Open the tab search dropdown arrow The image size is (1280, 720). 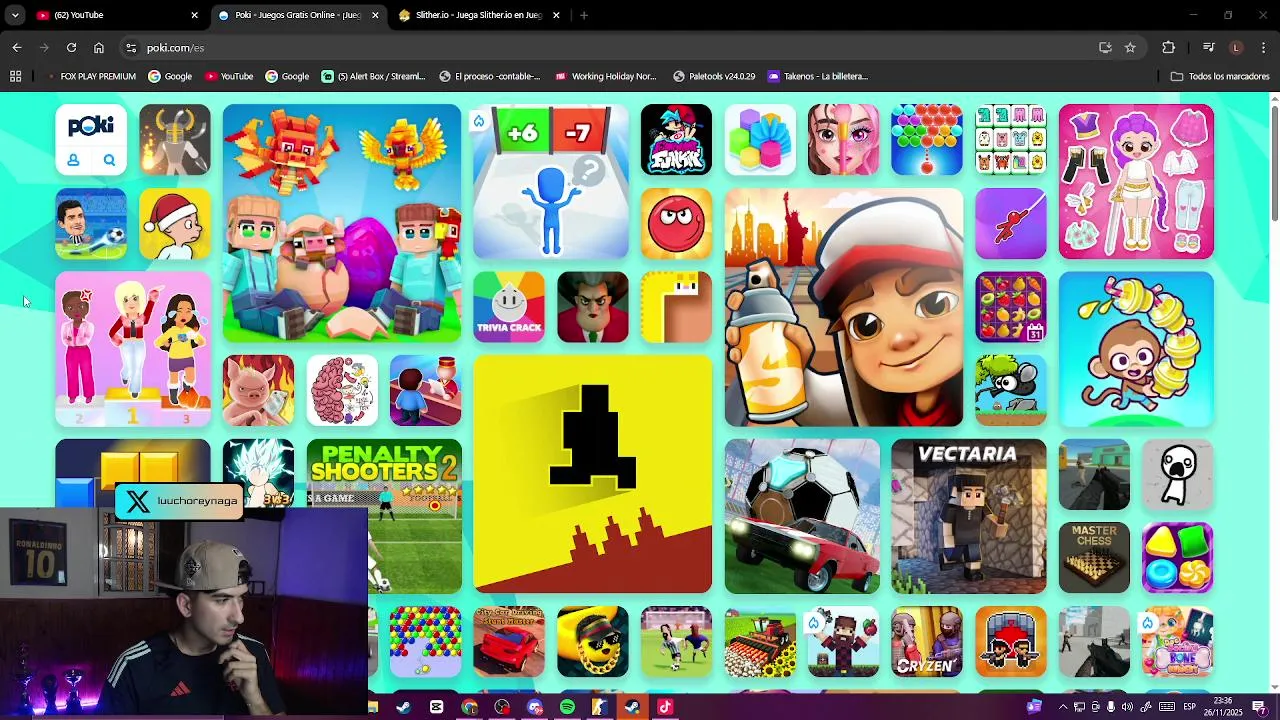[x=14, y=15]
